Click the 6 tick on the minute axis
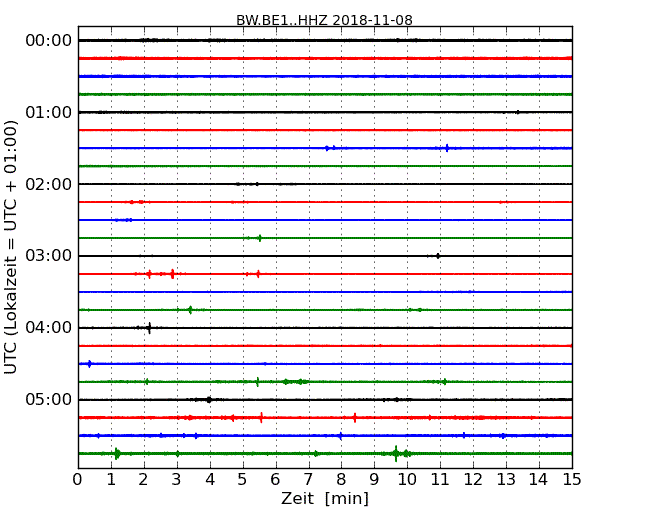 tap(275, 480)
